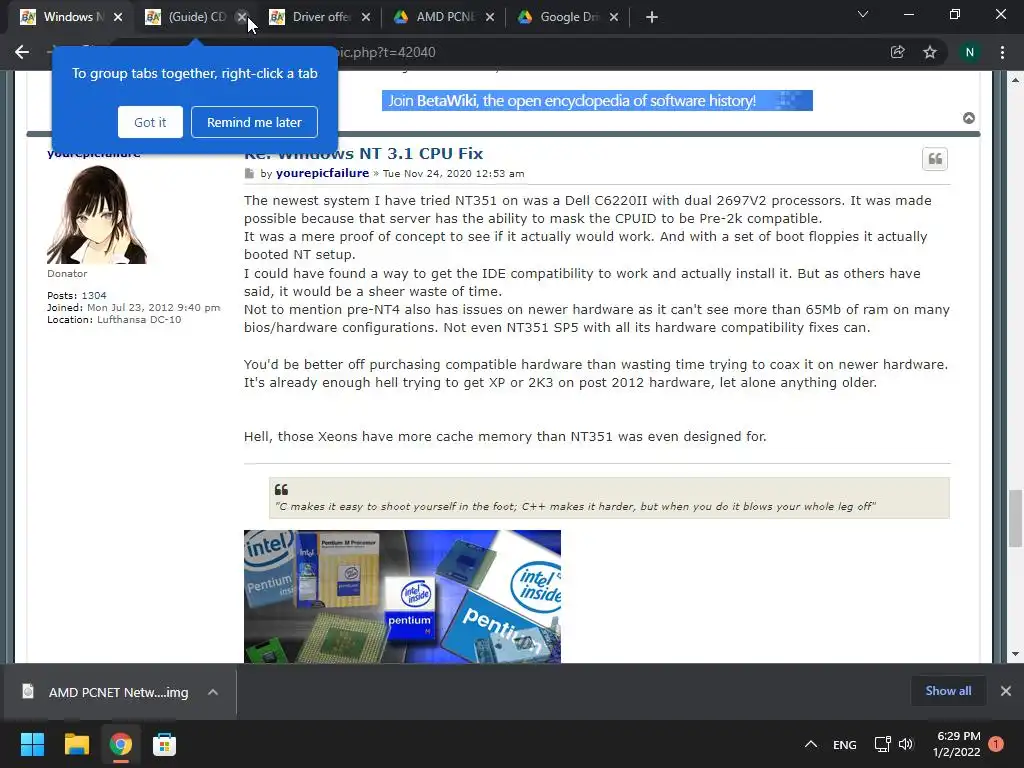Viewport: 1024px width, 768px height.
Task: Open yourepicfailure profile from byline
Action: coord(322,173)
